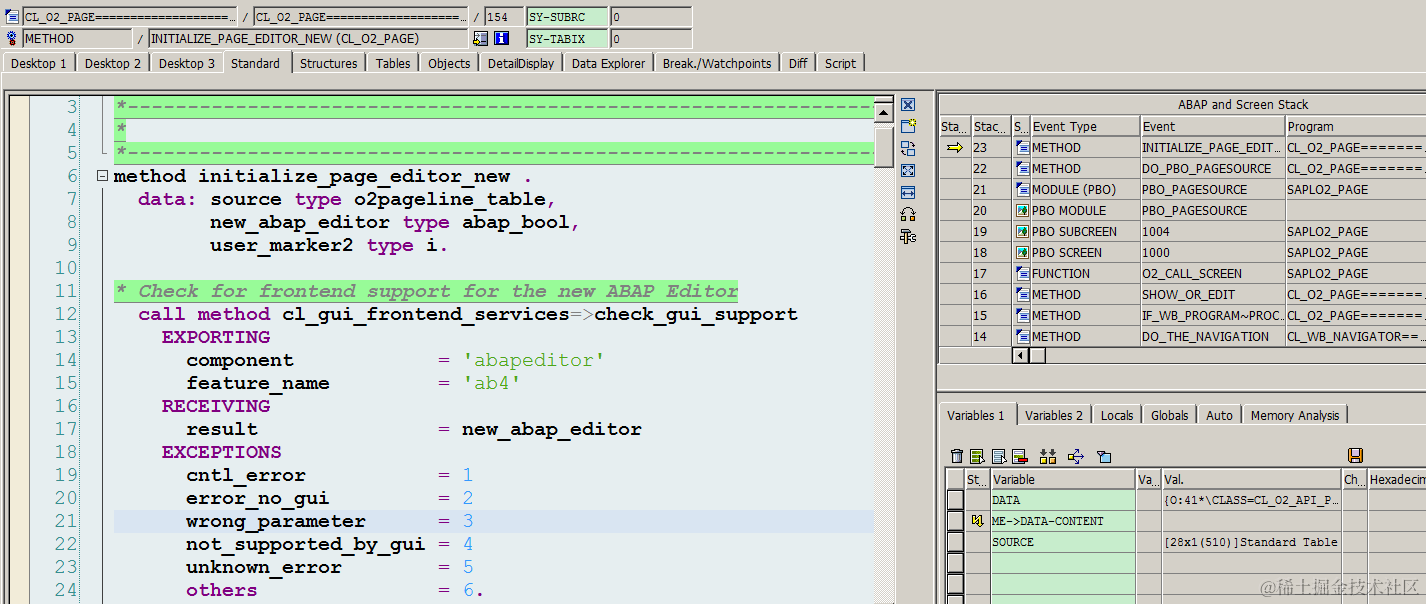Click the row selector box for the SOURCE variable
The image size is (1426, 604).
coord(956,542)
